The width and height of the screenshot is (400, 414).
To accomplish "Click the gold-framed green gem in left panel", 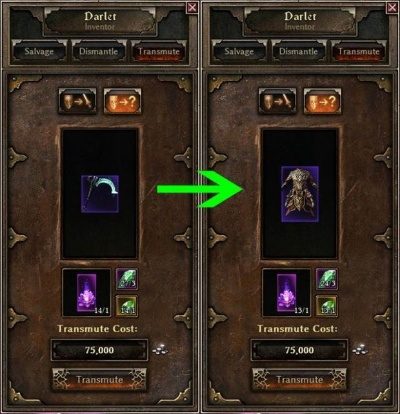I will tap(127, 306).
